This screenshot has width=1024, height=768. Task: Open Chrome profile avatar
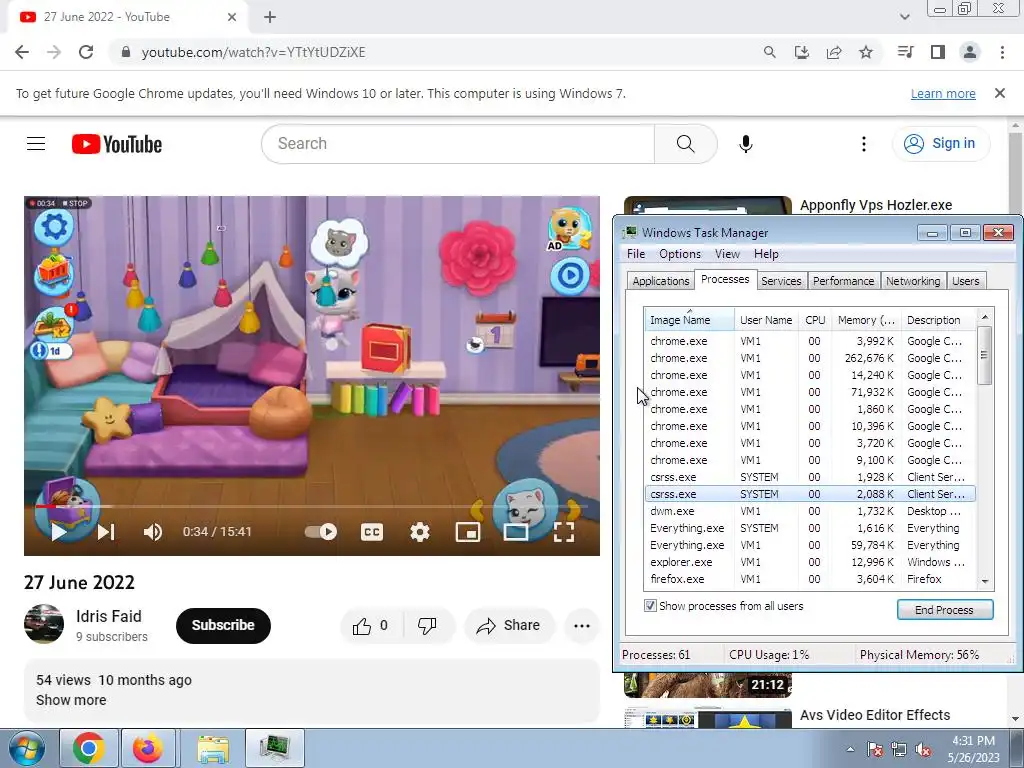pos(970,52)
